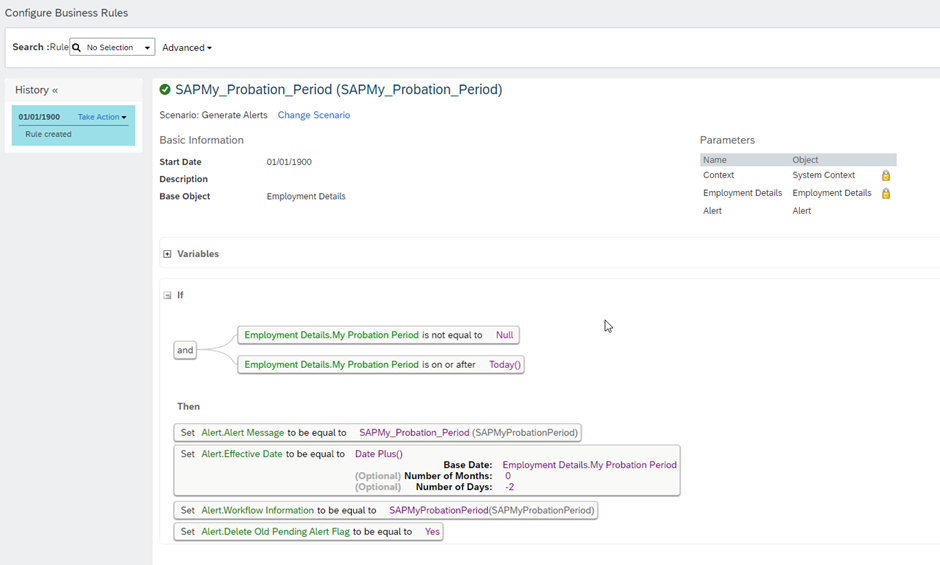Click the lock icon beside System Context

[886, 175]
